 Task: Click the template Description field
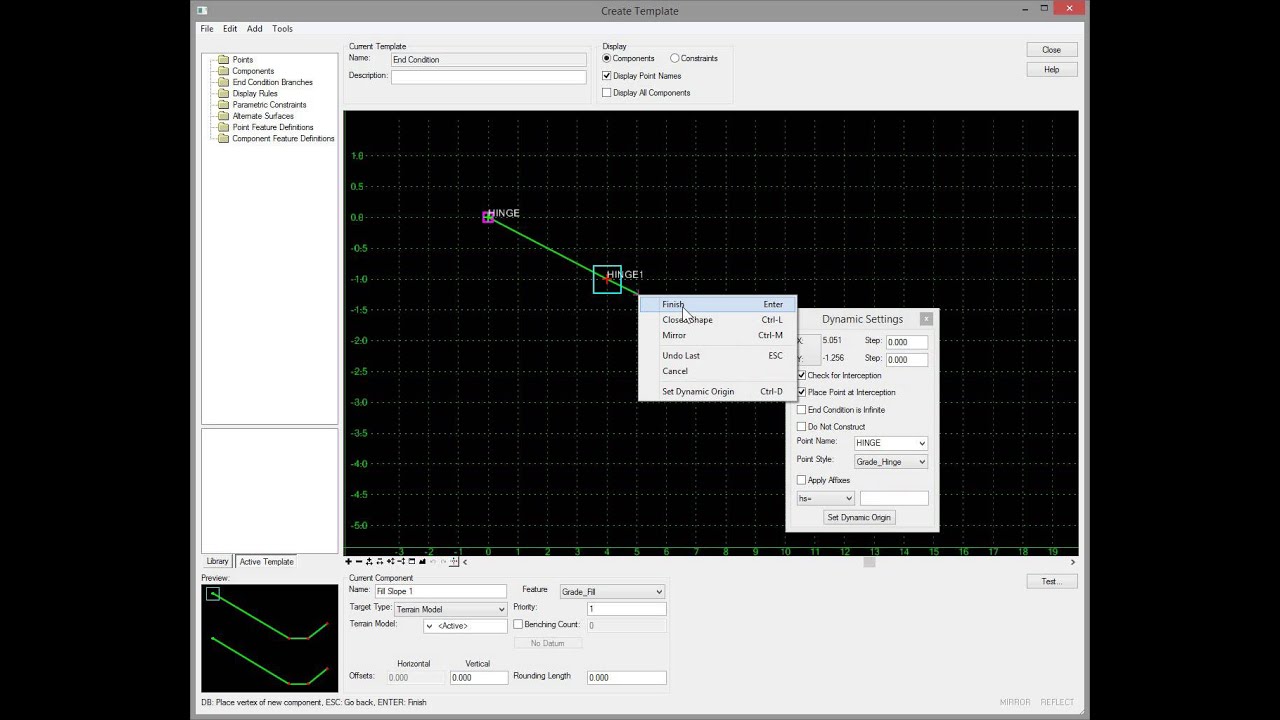(489, 77)
